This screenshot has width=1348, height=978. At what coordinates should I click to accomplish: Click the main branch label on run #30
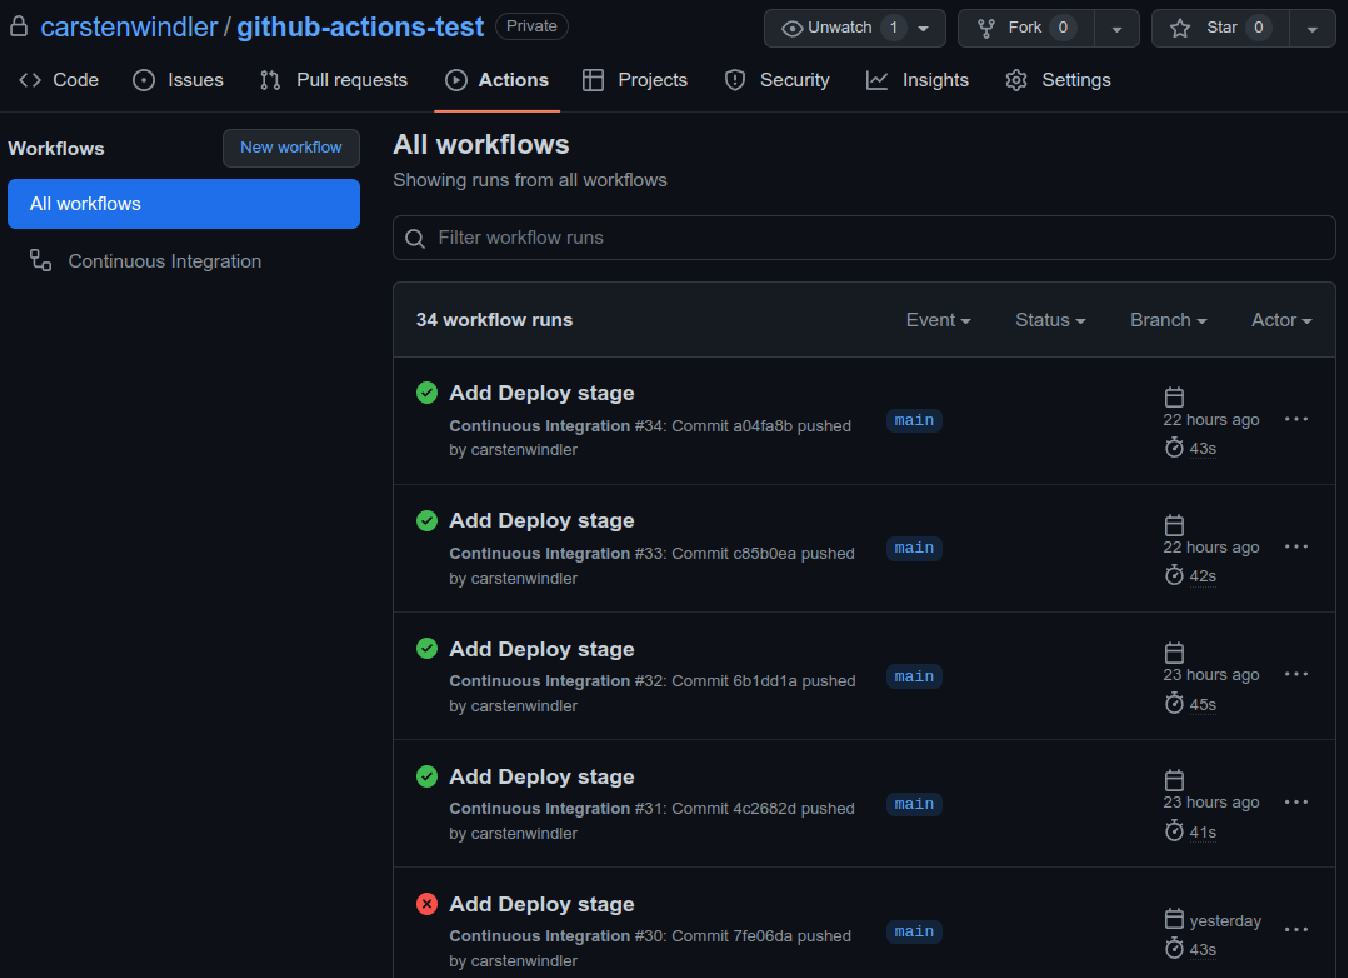[x=914, y=931]
